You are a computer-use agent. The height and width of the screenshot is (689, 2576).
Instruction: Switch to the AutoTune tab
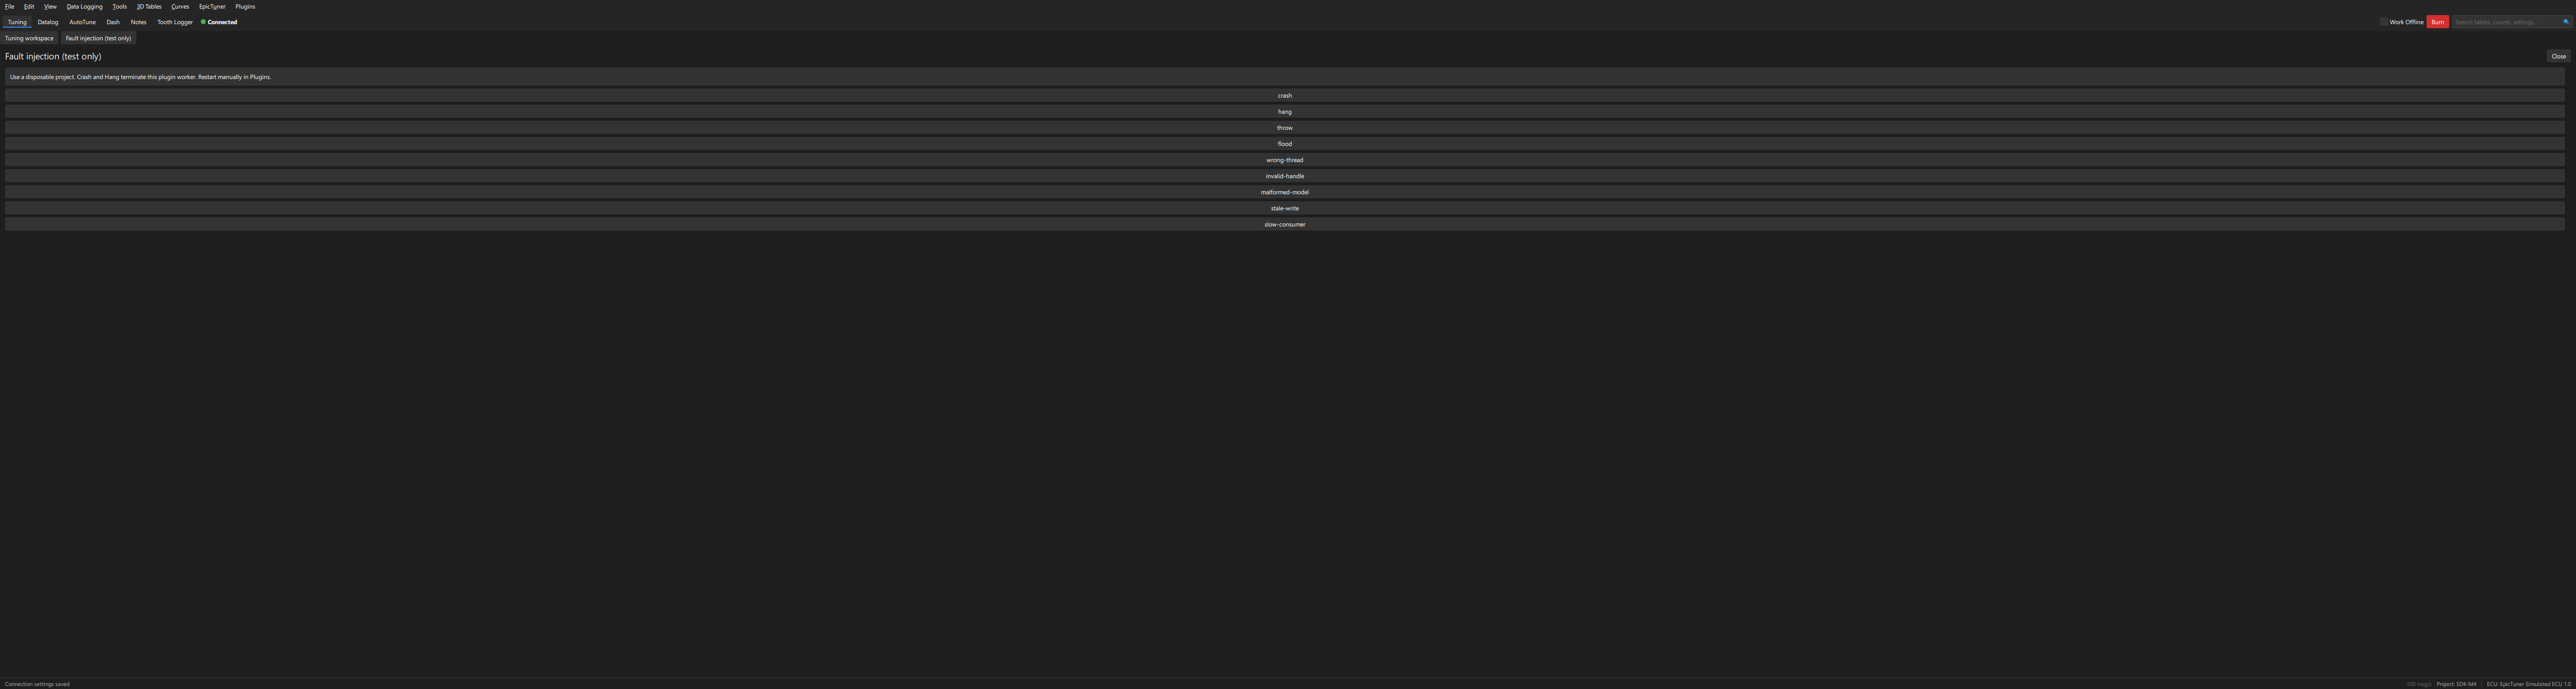82,22
